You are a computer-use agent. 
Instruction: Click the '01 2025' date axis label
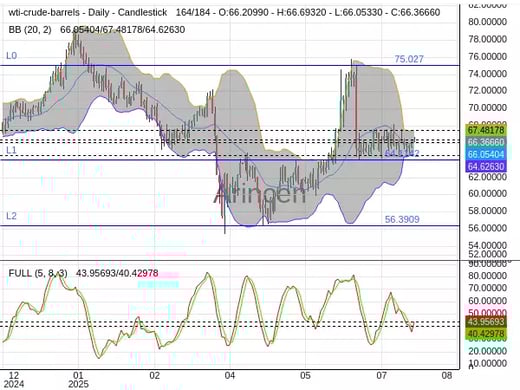[x=78, y=380]
